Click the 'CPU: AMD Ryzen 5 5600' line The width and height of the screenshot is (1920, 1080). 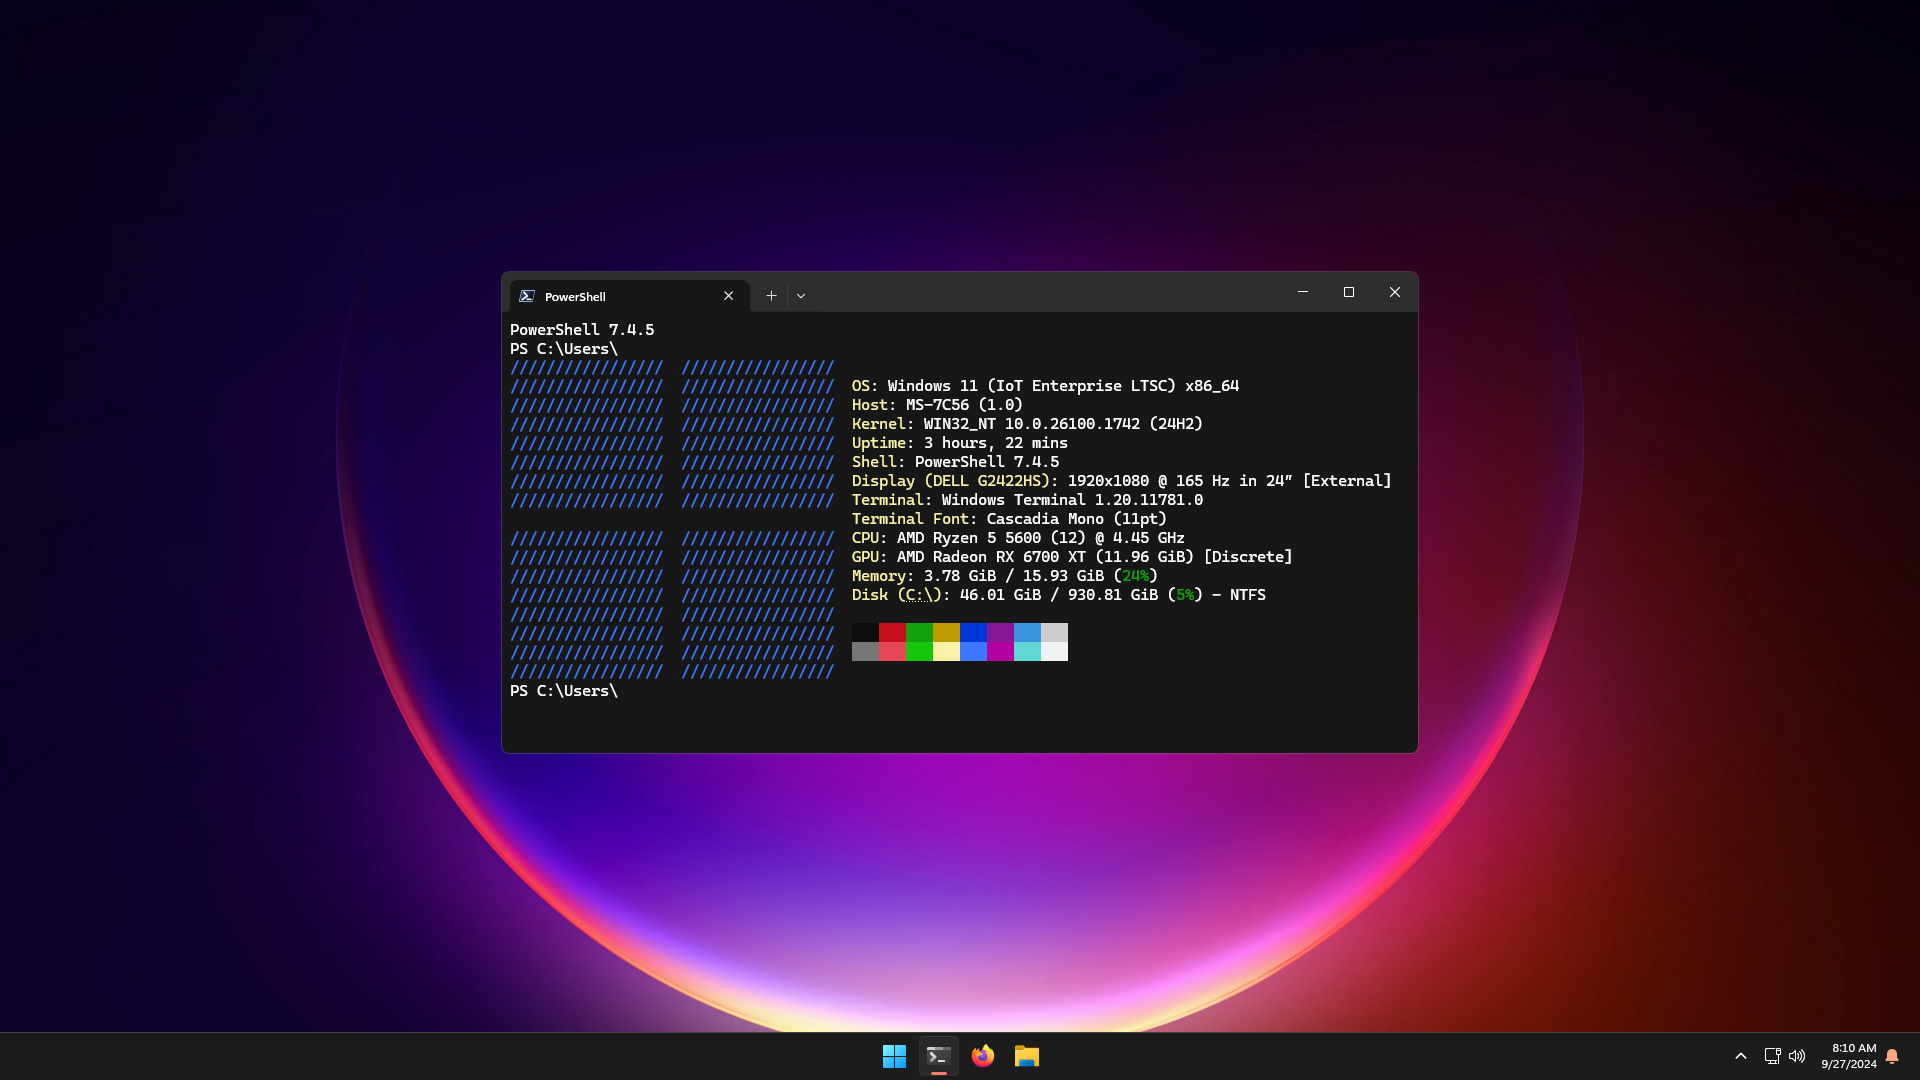click(x=1018, y=538)
